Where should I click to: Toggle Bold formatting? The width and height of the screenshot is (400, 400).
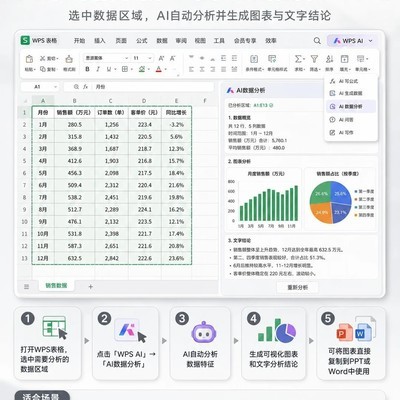[x=87, y=69]
